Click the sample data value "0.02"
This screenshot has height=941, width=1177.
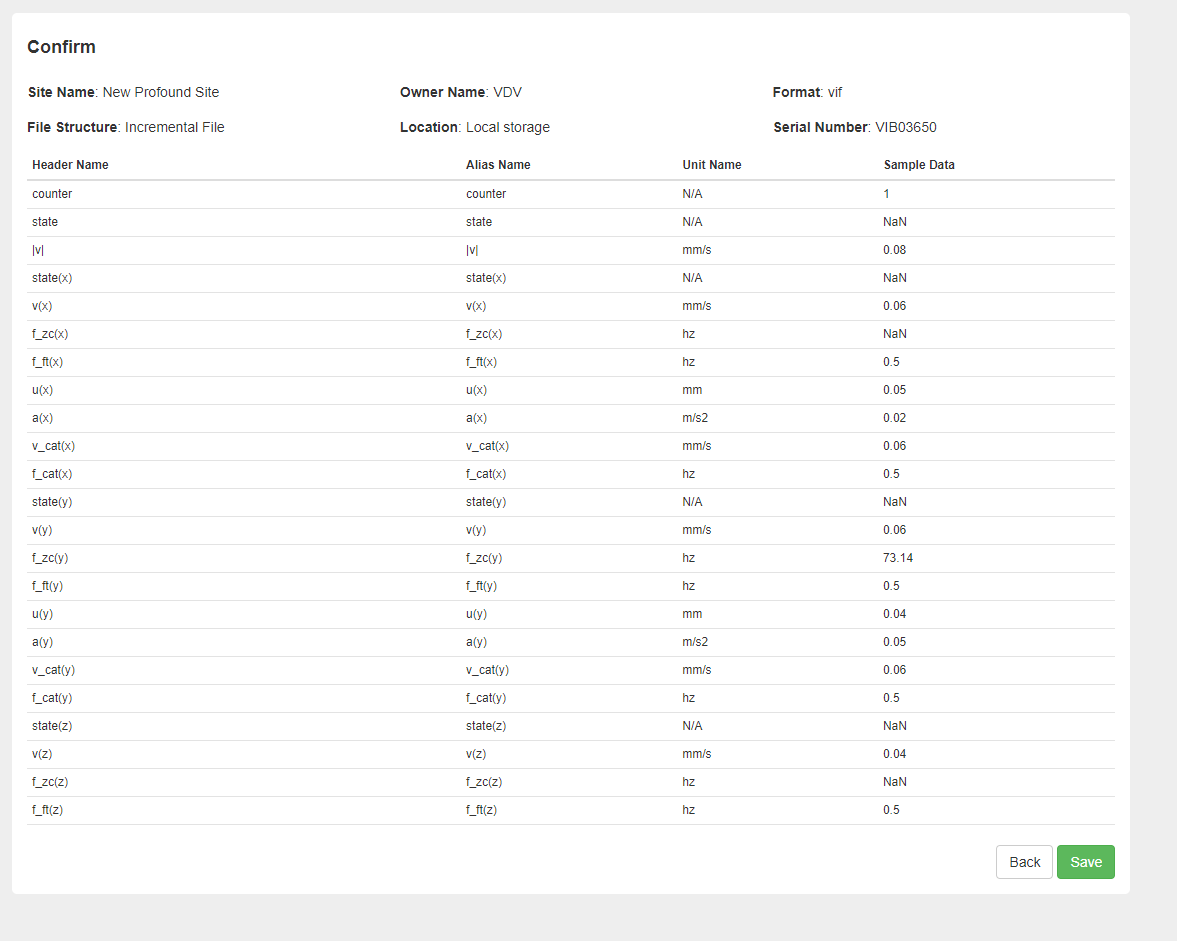[895, 418]
